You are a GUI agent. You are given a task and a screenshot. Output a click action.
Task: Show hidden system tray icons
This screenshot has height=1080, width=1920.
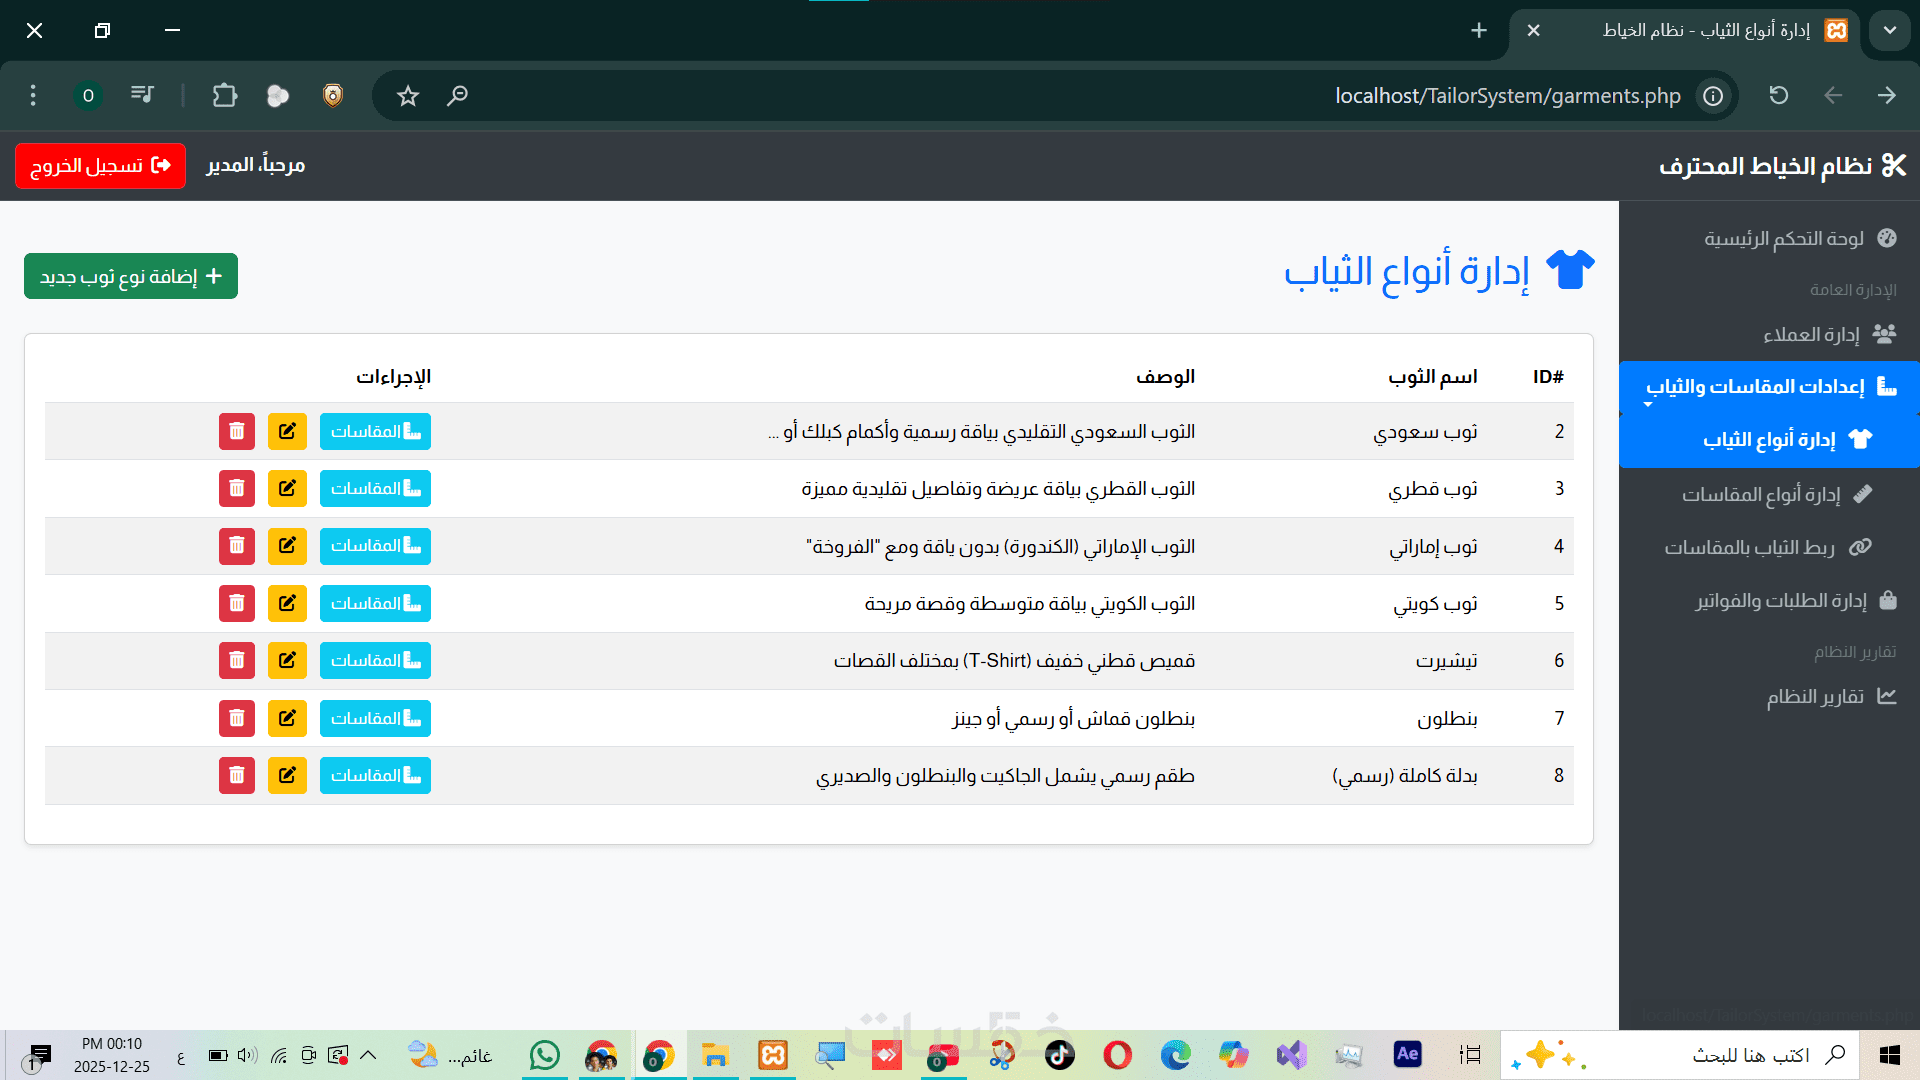tap(368, 1055)
